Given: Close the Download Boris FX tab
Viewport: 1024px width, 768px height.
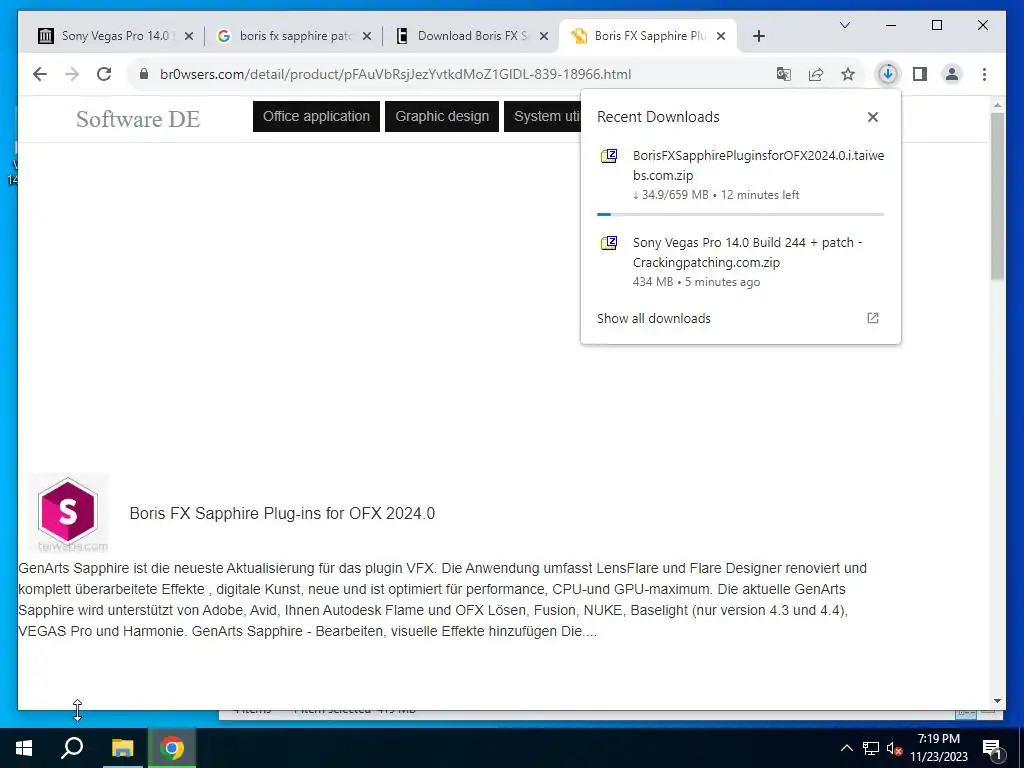Looking at the screenshot, I should point(544,36).
